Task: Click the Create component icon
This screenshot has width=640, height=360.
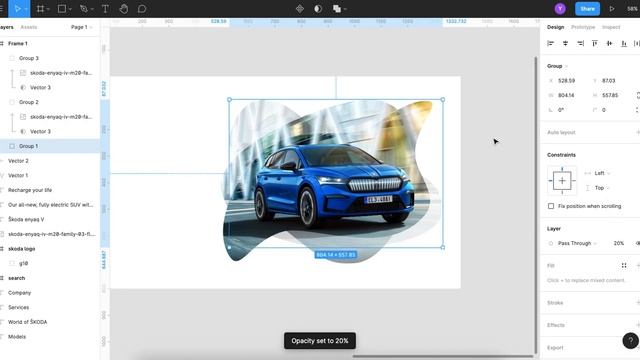Action: (300, 9)
